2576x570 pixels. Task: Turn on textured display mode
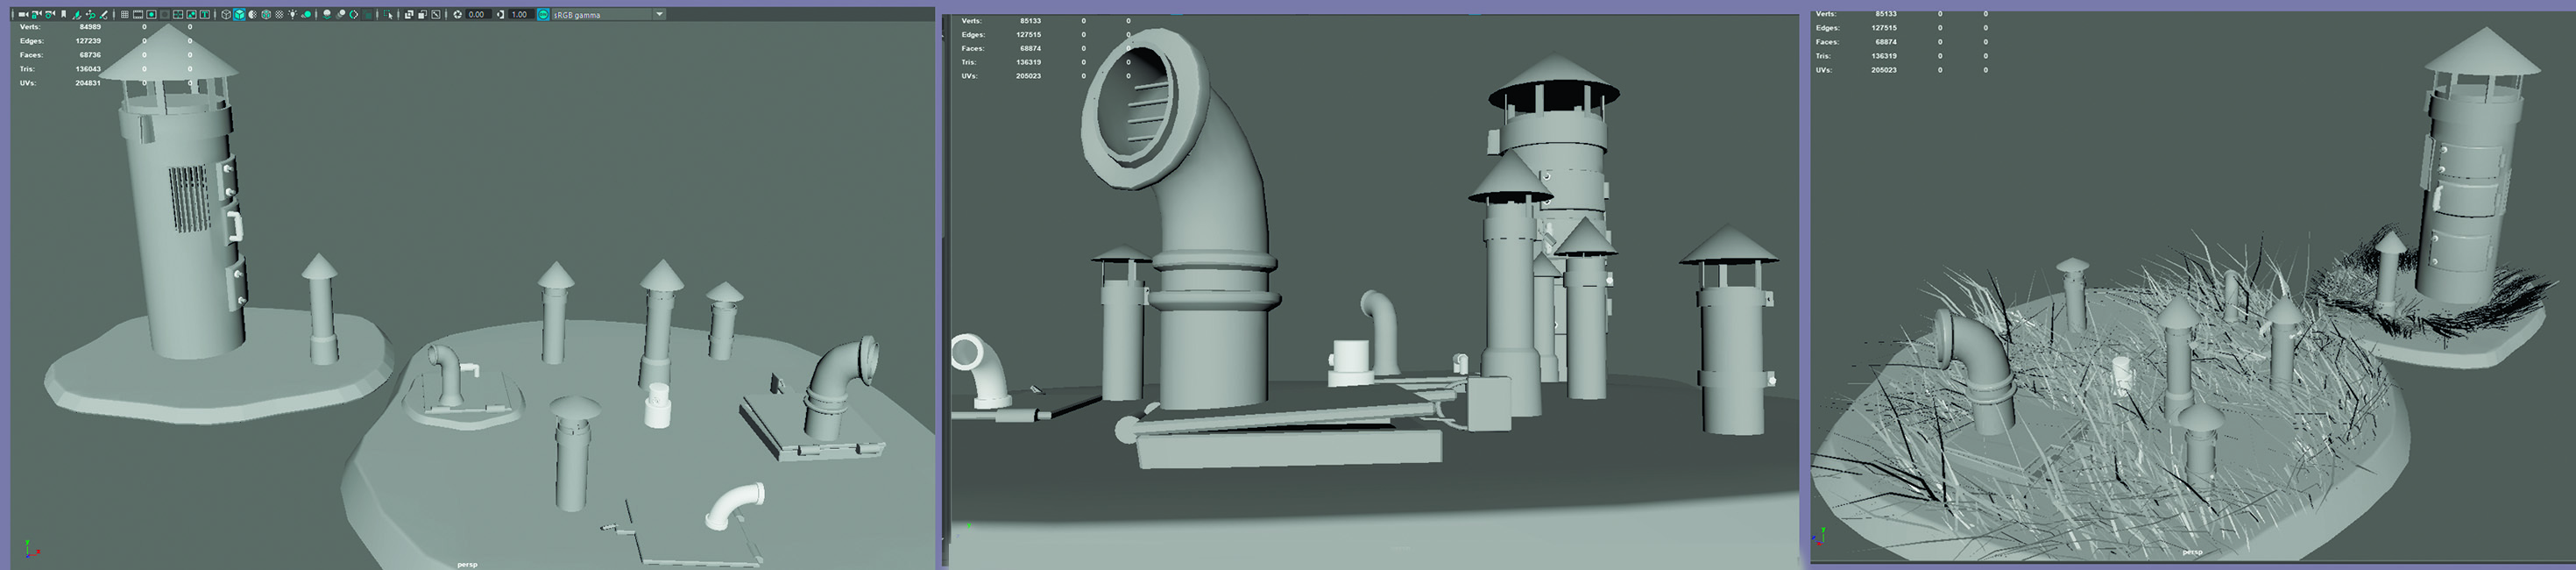click(280, 15)
